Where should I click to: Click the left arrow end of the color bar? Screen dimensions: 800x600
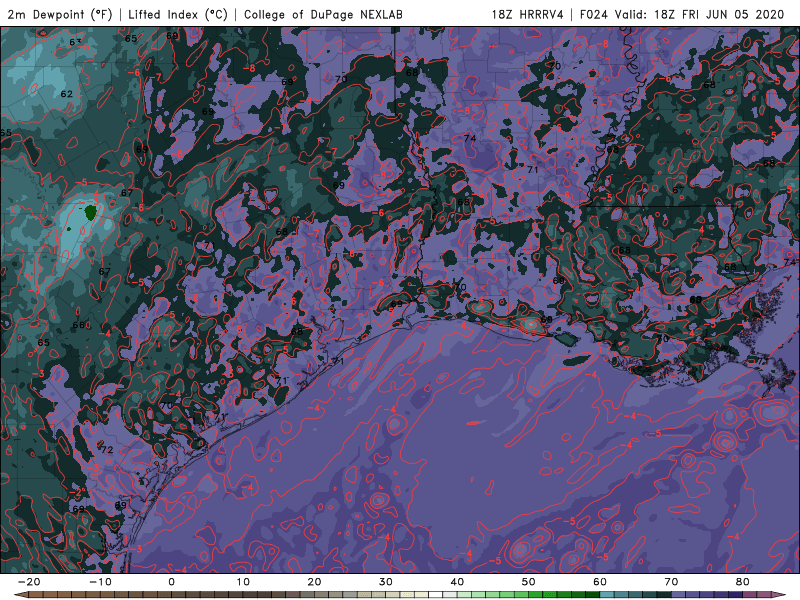pos(20,595)
